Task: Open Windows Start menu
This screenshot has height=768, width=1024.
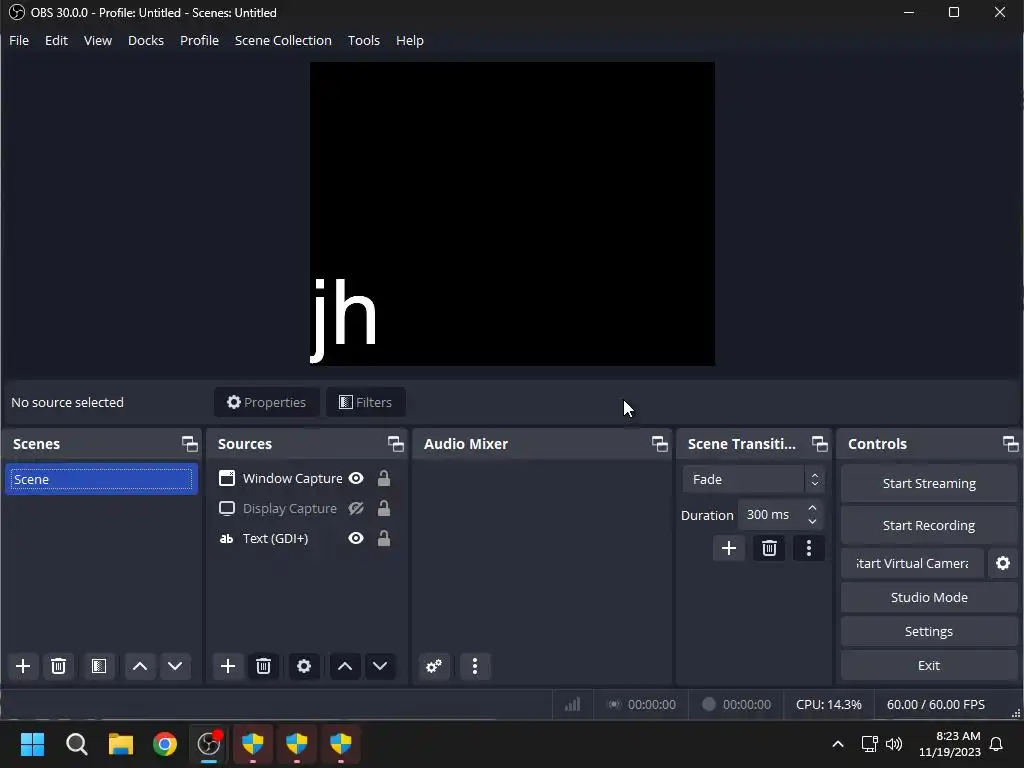Action: click(32, 744)
